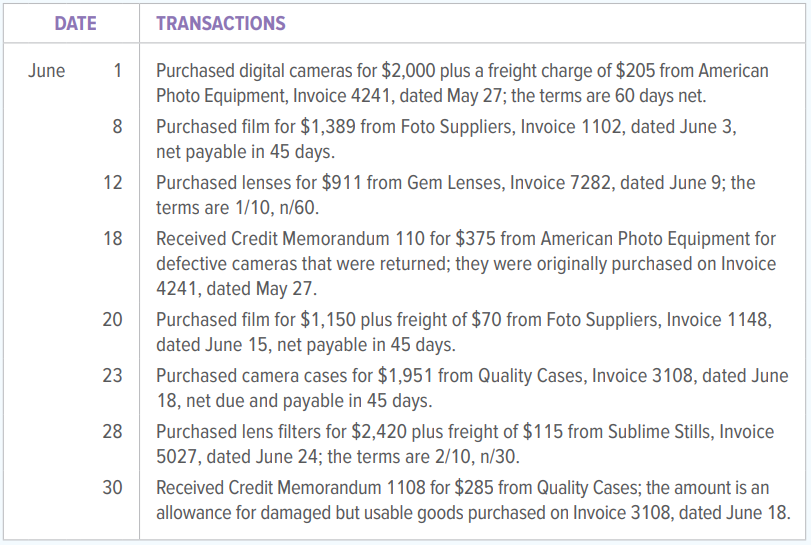Select the date 12 cell

(113, 183)
